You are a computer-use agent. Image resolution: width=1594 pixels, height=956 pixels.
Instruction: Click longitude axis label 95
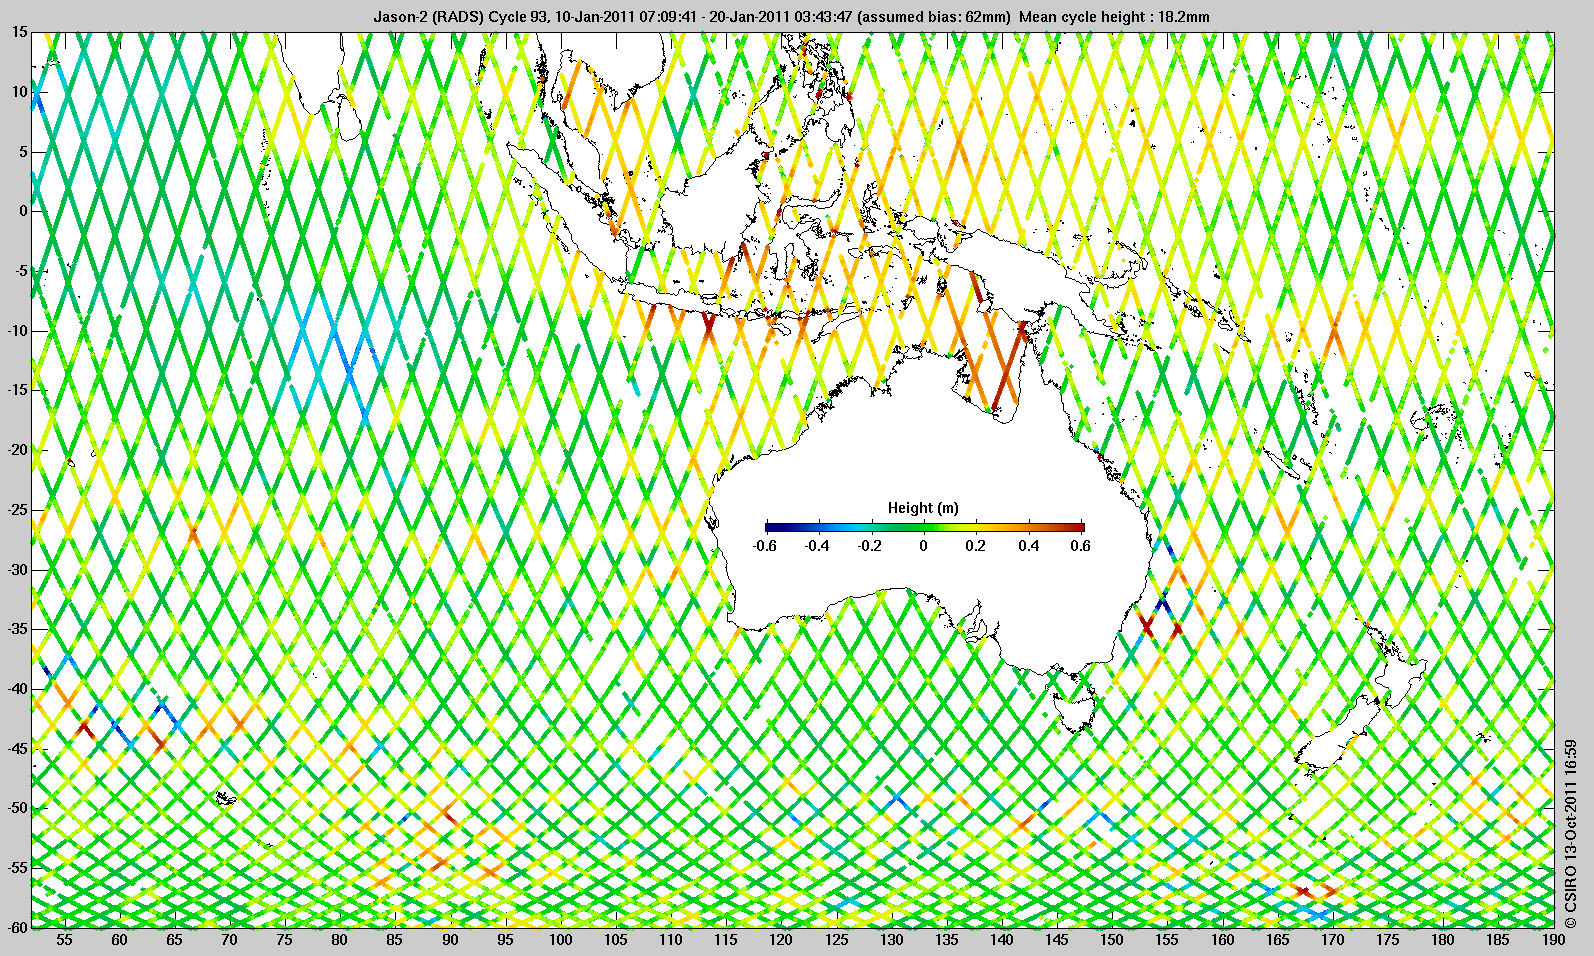click(x=505, y=940)
